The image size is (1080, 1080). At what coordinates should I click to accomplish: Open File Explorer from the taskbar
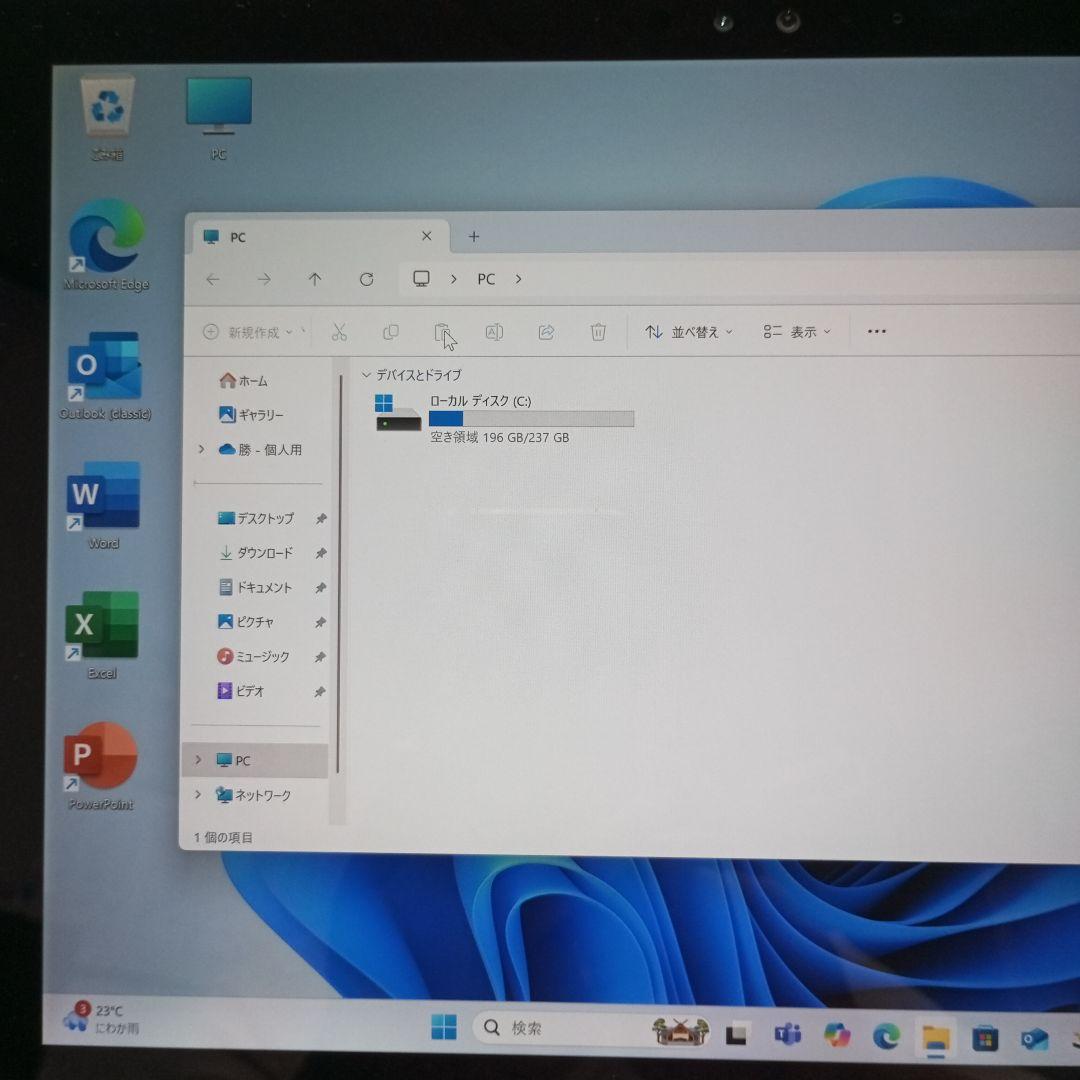(x=935, y=1037)
